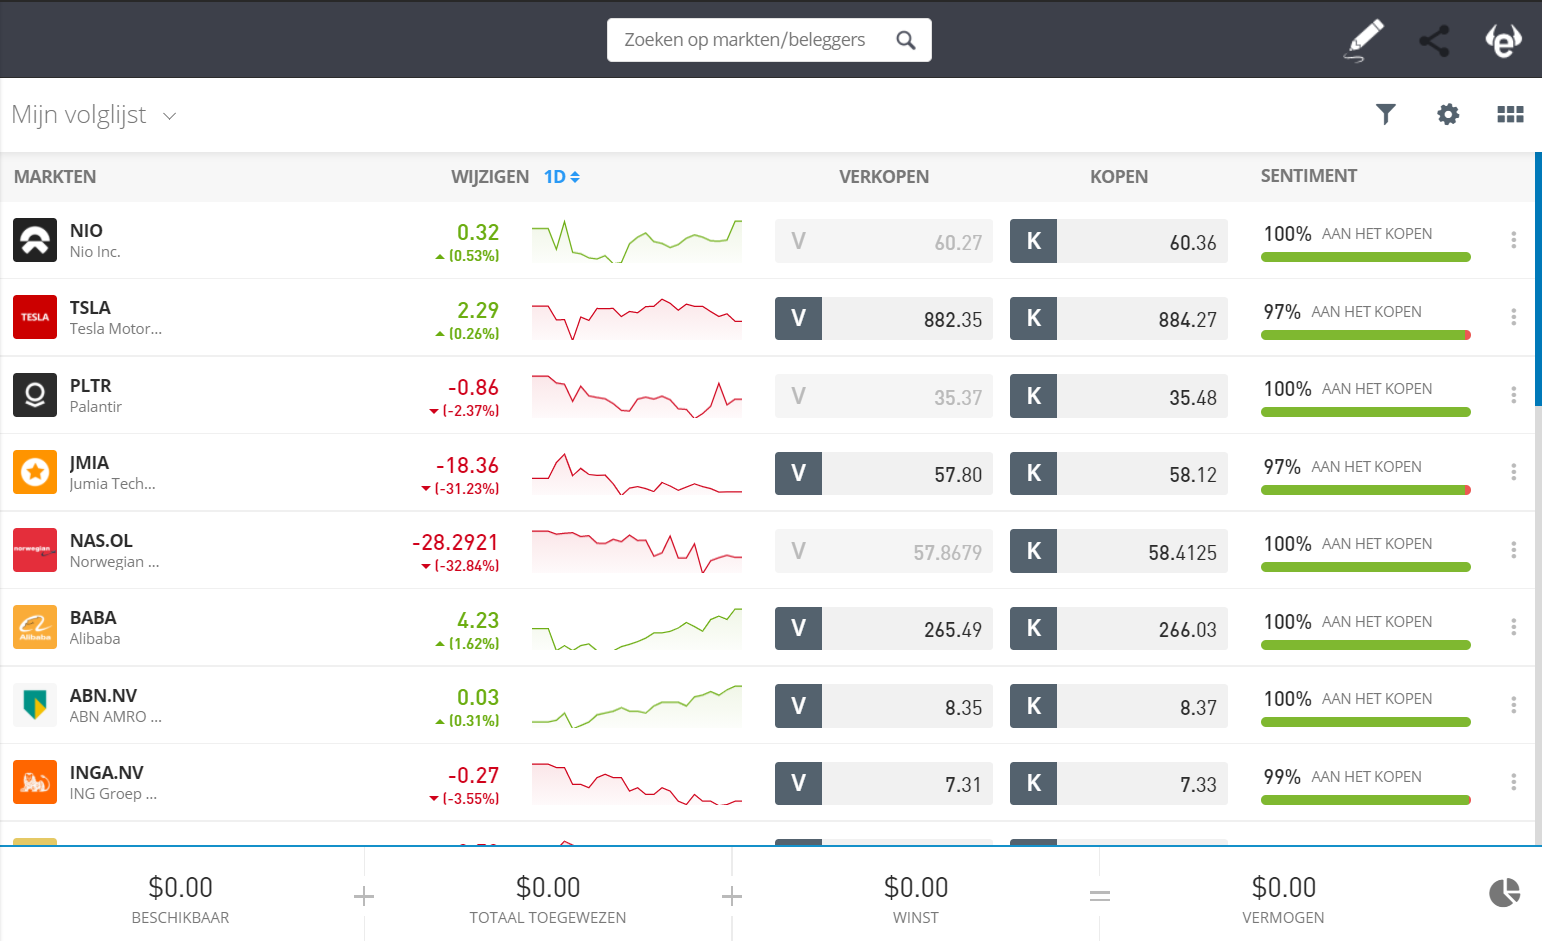
Task: Open more options for TSLA row
Action: click(1513, 317)
